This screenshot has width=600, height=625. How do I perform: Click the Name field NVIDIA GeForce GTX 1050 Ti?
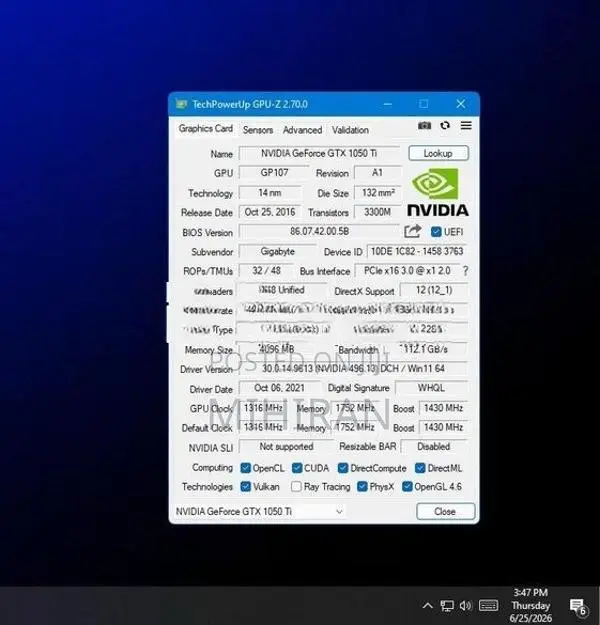[x=319, y=153]
